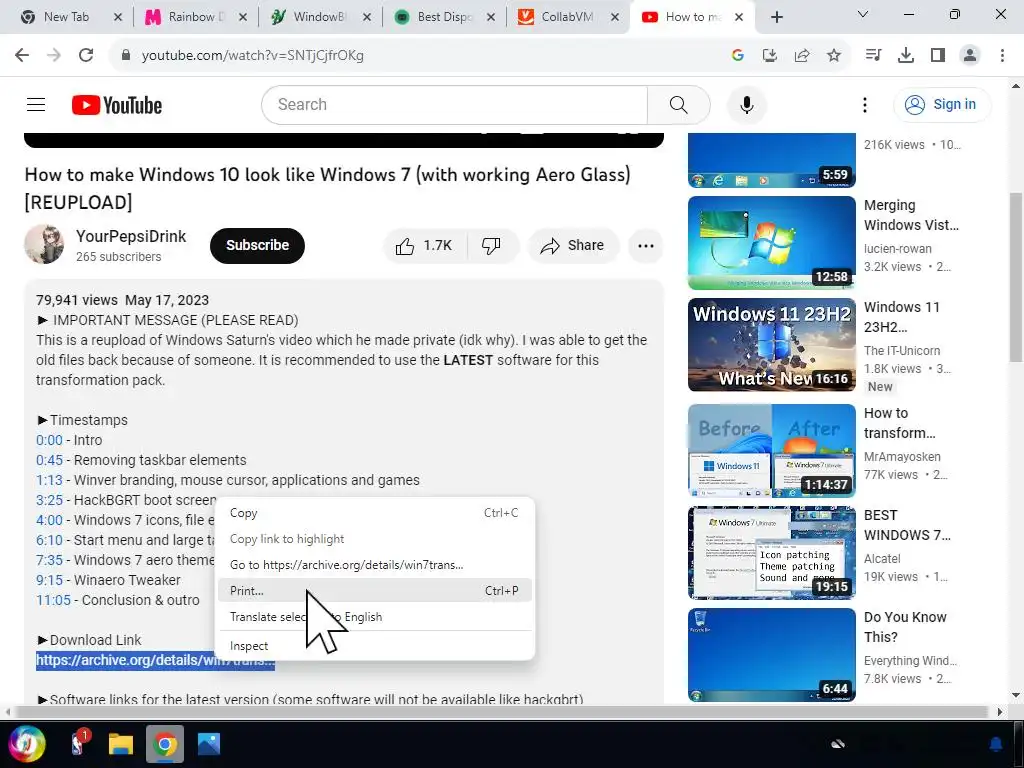
Task: Search with your voice microphone
Action: click(746, 104)
